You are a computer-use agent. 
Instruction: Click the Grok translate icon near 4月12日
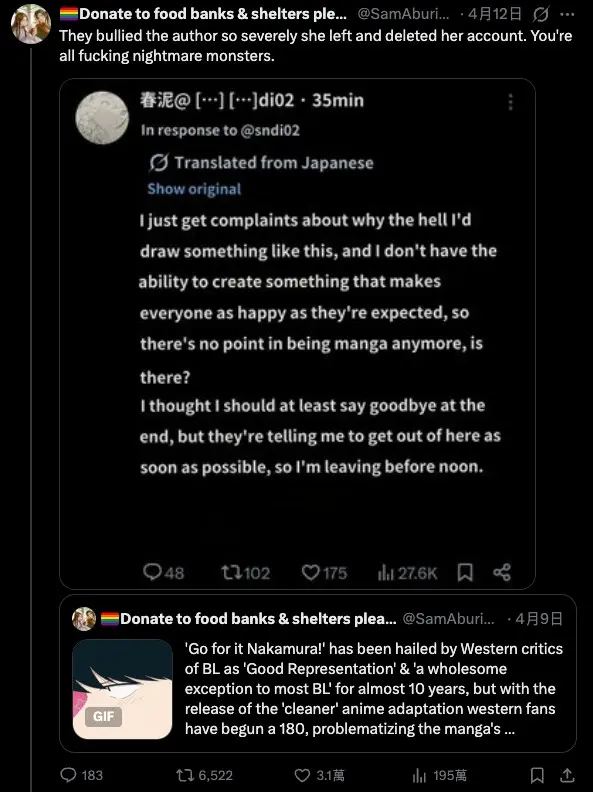pyautogui.click(x=540, y=15)
